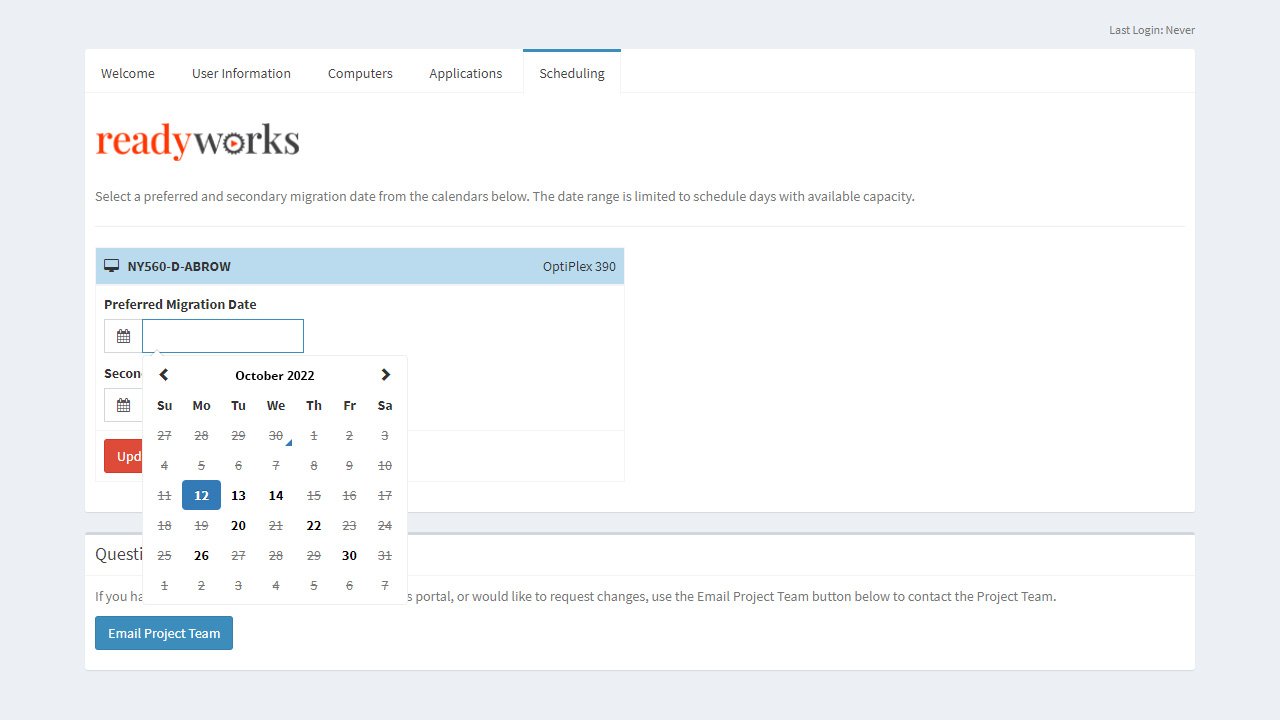Pick October 30 as a migration date
Screen dimensions: 1280x720
(349, 555)
